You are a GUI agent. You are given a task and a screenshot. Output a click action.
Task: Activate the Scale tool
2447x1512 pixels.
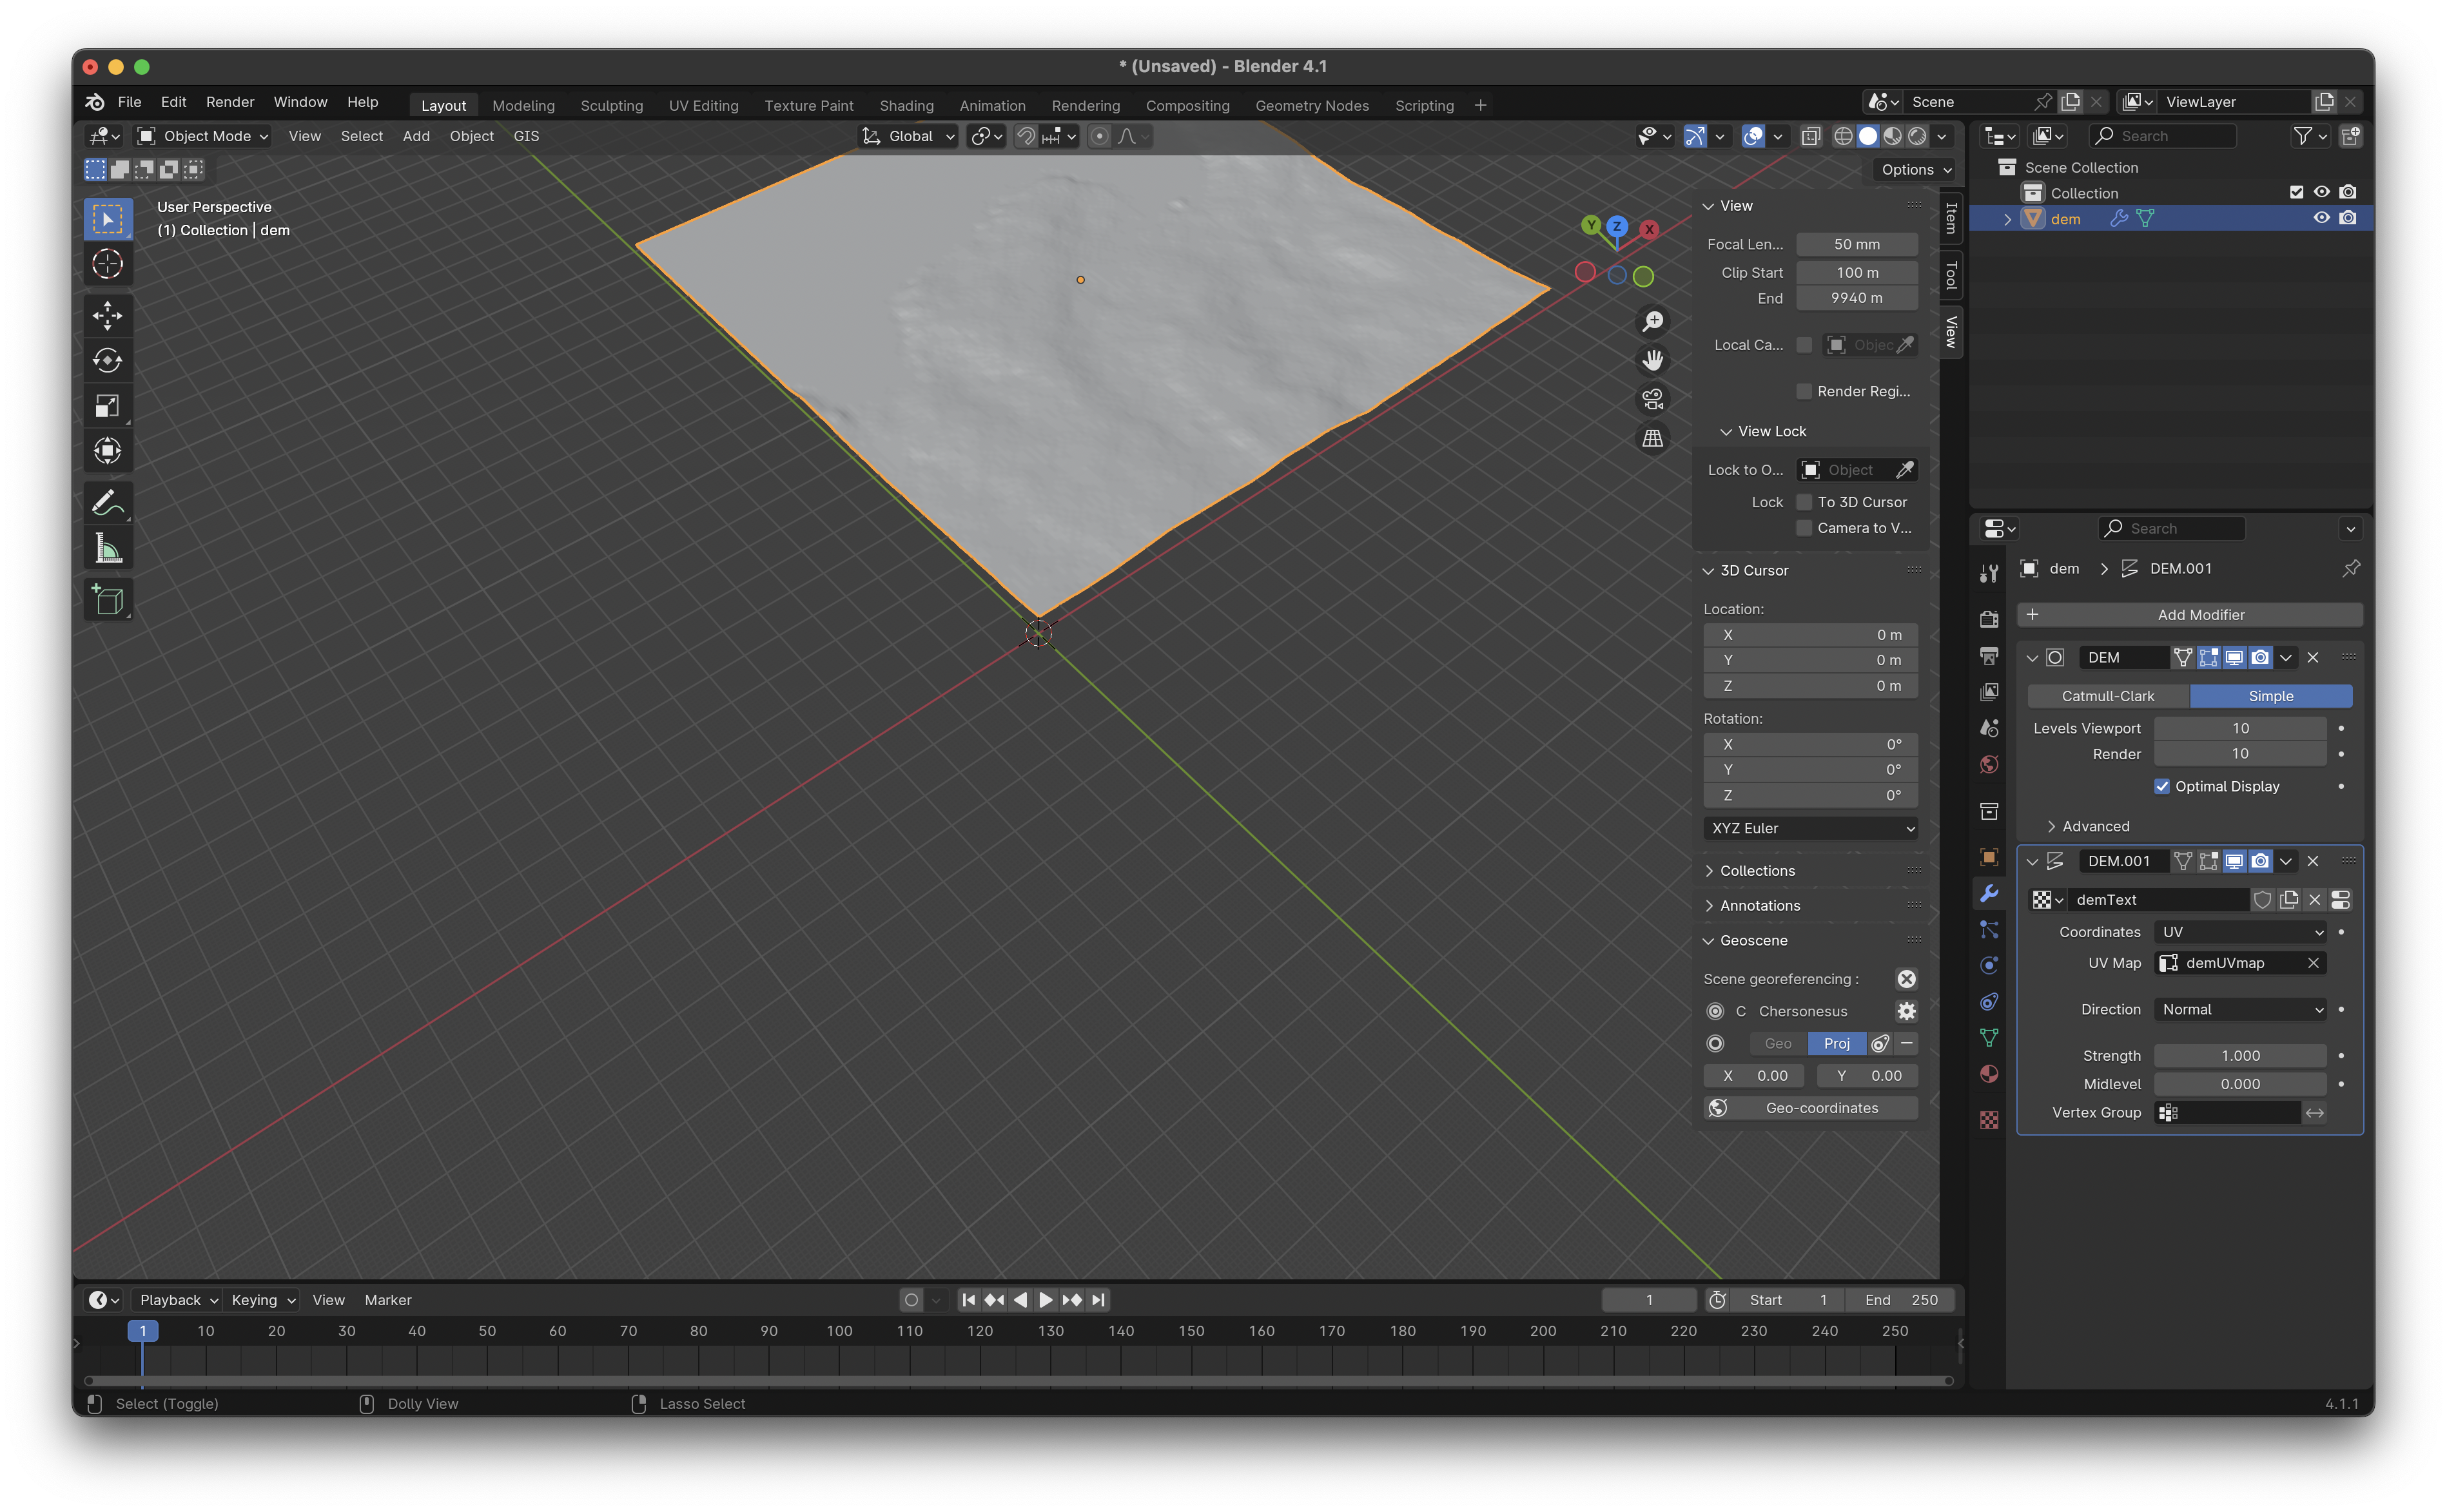coord(108,405)
